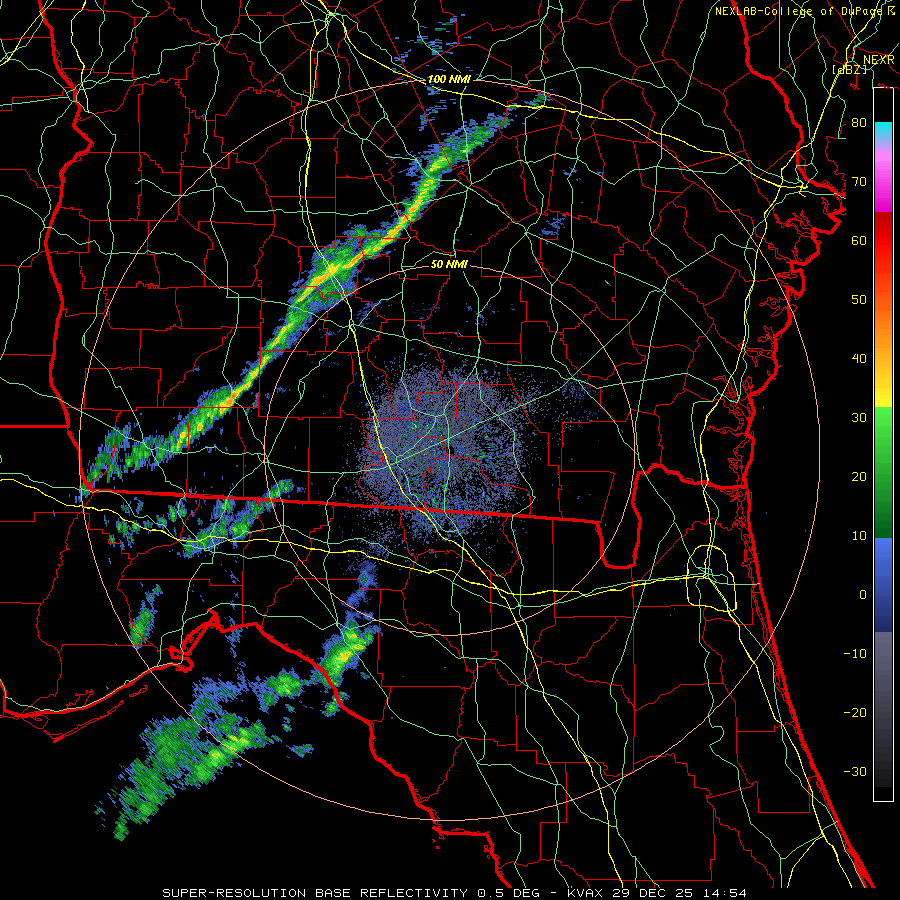
Task: Click the 10 value on reflectivity scale
Action: (x=859, y=536)
